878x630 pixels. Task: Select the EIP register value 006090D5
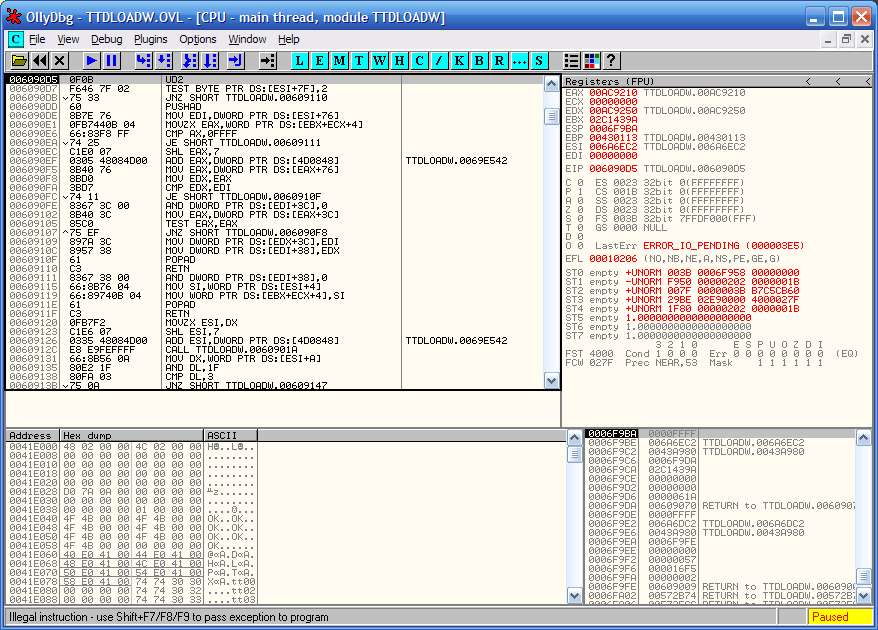tap(613, 169)
